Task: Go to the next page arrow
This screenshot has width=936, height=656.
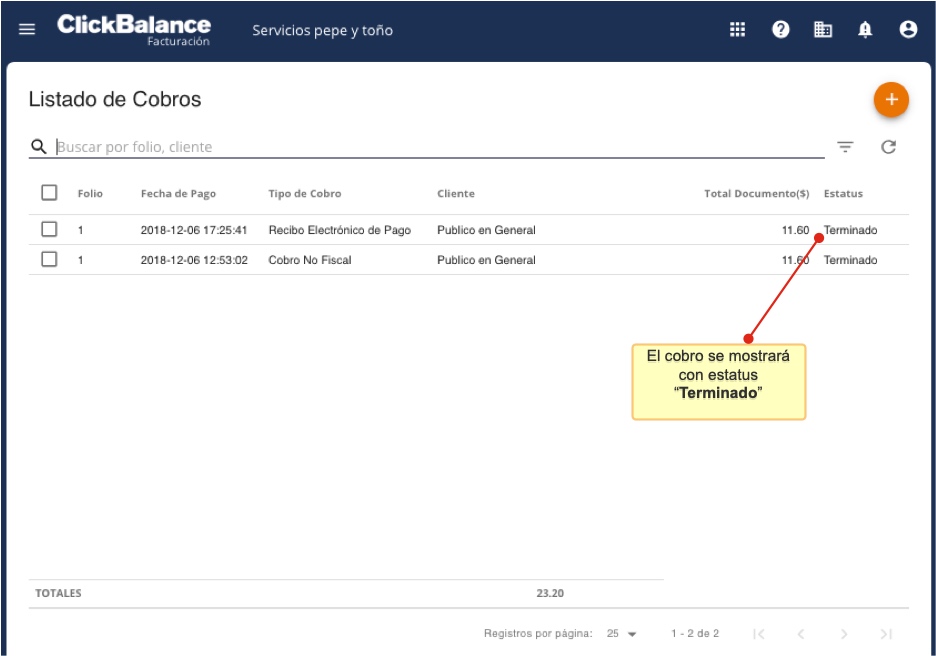Action: (x=844, y=634)
